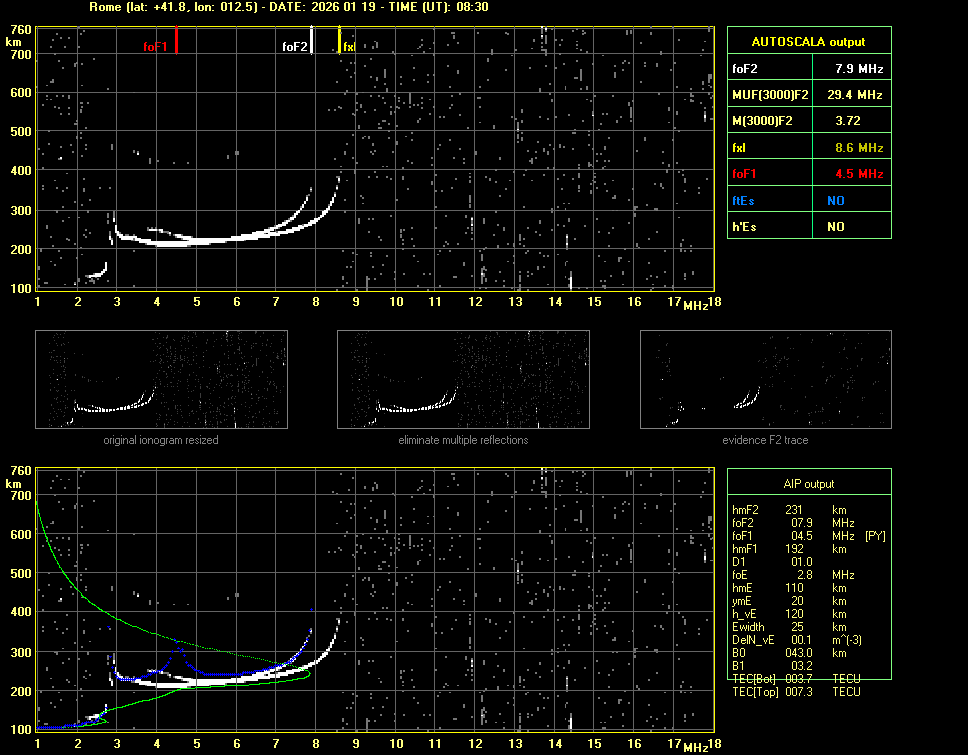Select the foF2 7.9 MHz value cell
Image resolution: width=968 pixels, height=755 pixels.
(859, 69)
